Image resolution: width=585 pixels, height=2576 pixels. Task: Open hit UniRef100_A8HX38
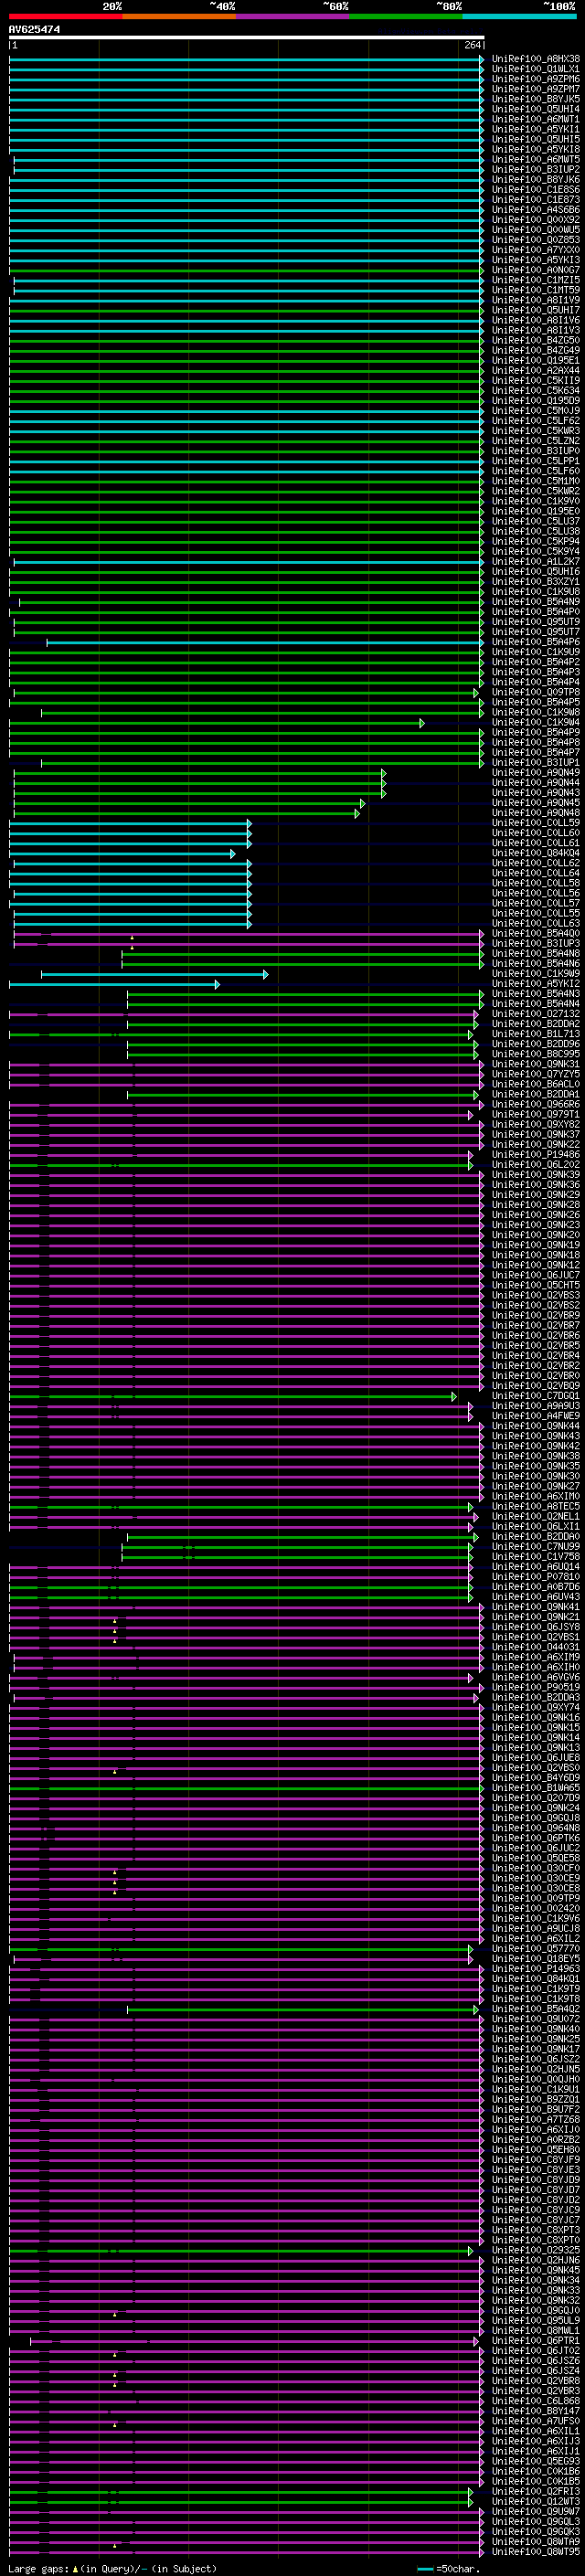pos(536,59)
